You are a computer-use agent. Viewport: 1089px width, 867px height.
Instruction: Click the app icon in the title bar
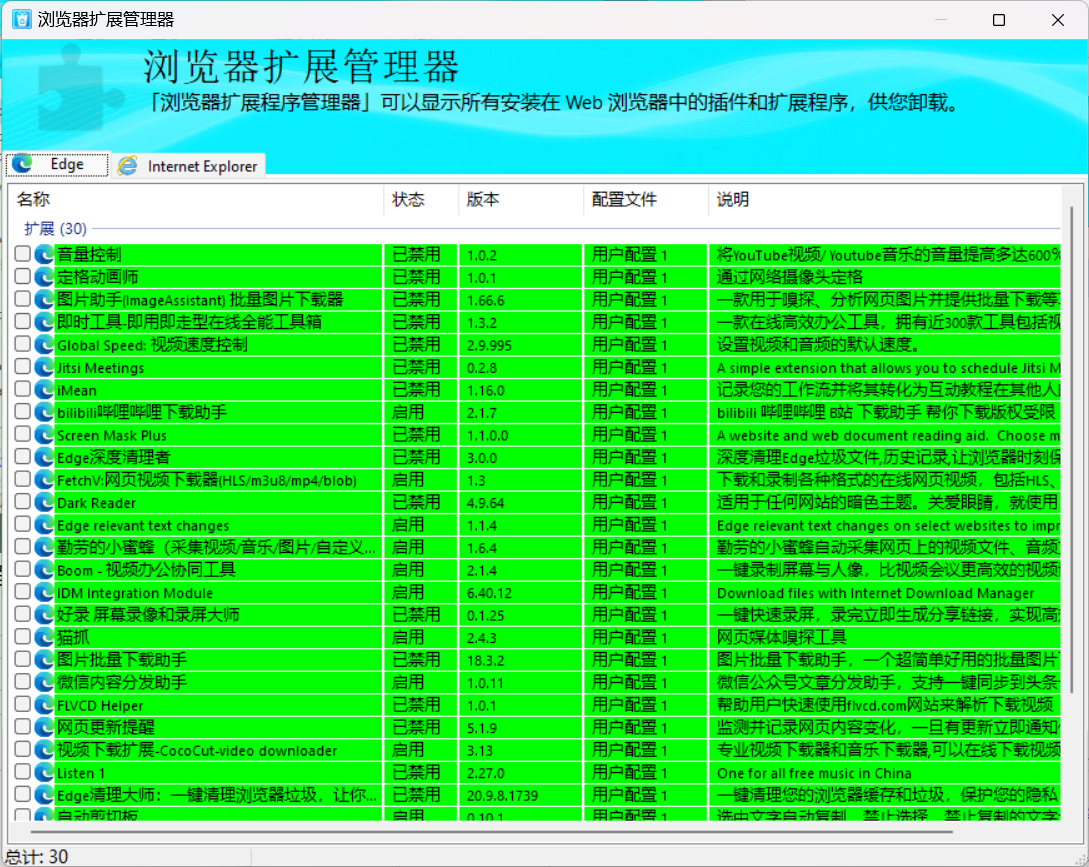coord(21,19)
